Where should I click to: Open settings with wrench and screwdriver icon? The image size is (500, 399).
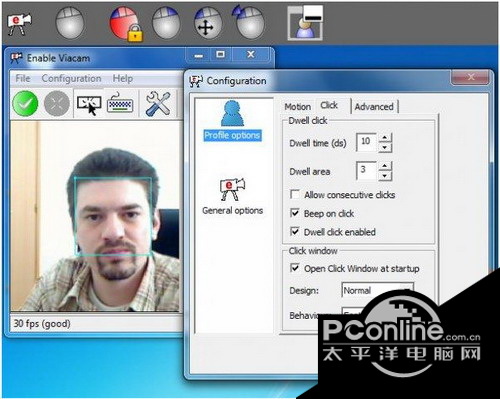pos(158,104)
